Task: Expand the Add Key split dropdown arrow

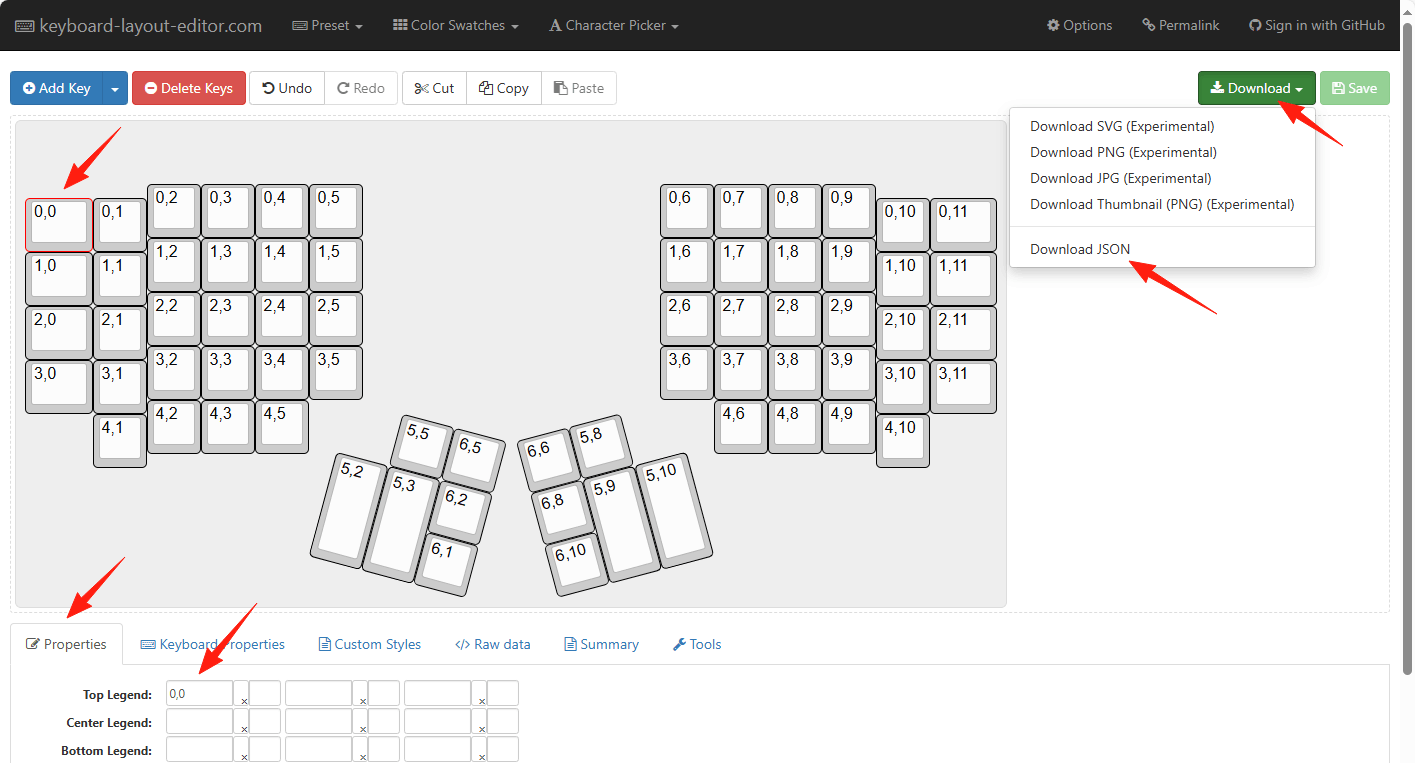Action: (114, 88)
